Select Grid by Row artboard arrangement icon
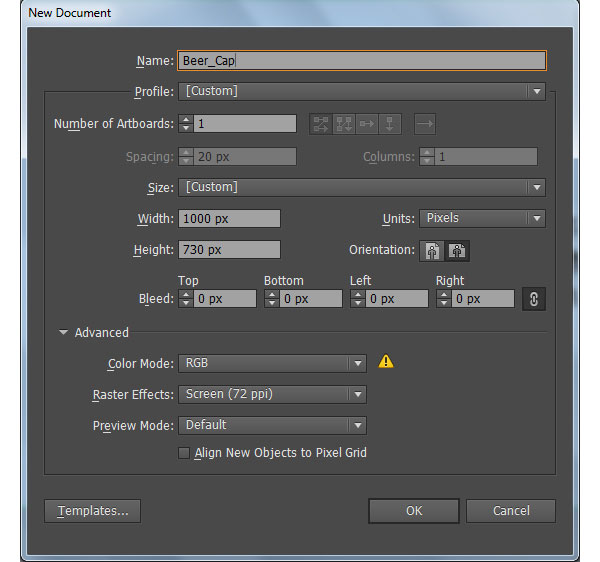The width and height of the screenshot is (600, 562). pyautogui.click(x=321, y=124)
